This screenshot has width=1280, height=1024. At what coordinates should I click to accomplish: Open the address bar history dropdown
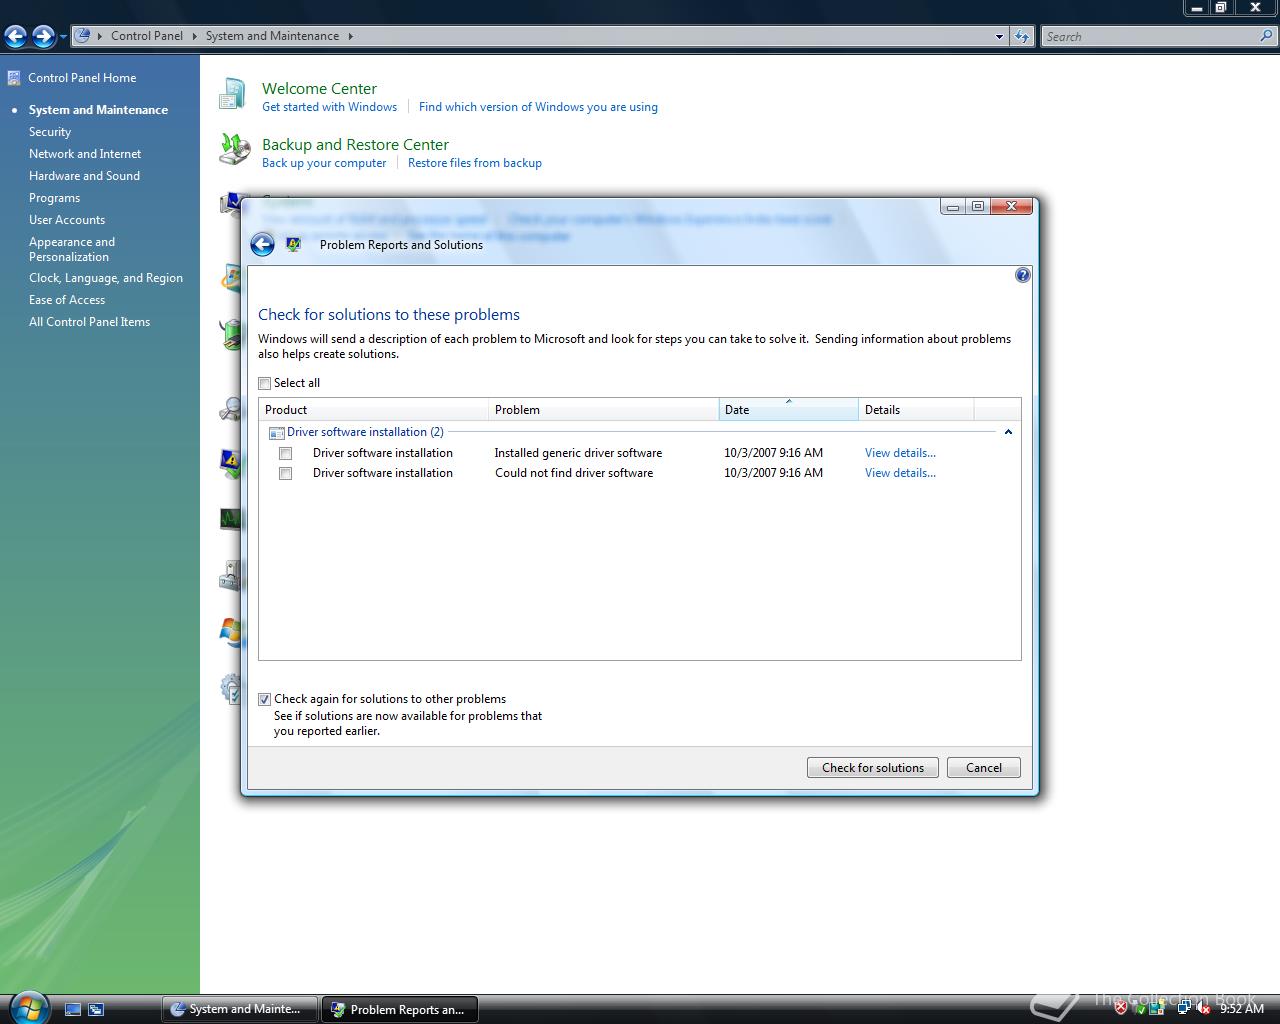click(999, 36)
